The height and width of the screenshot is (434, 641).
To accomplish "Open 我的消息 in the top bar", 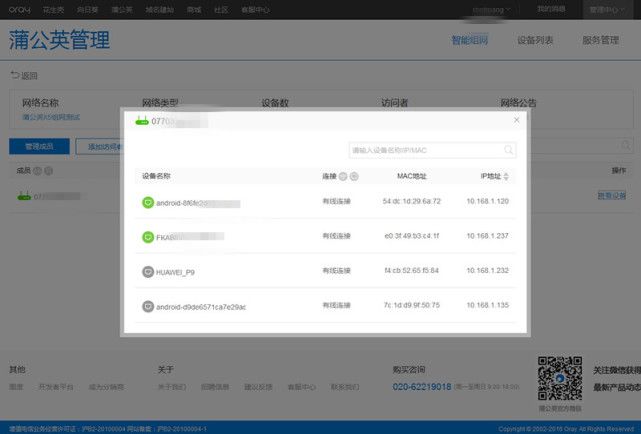I will (x=550, y=9).
